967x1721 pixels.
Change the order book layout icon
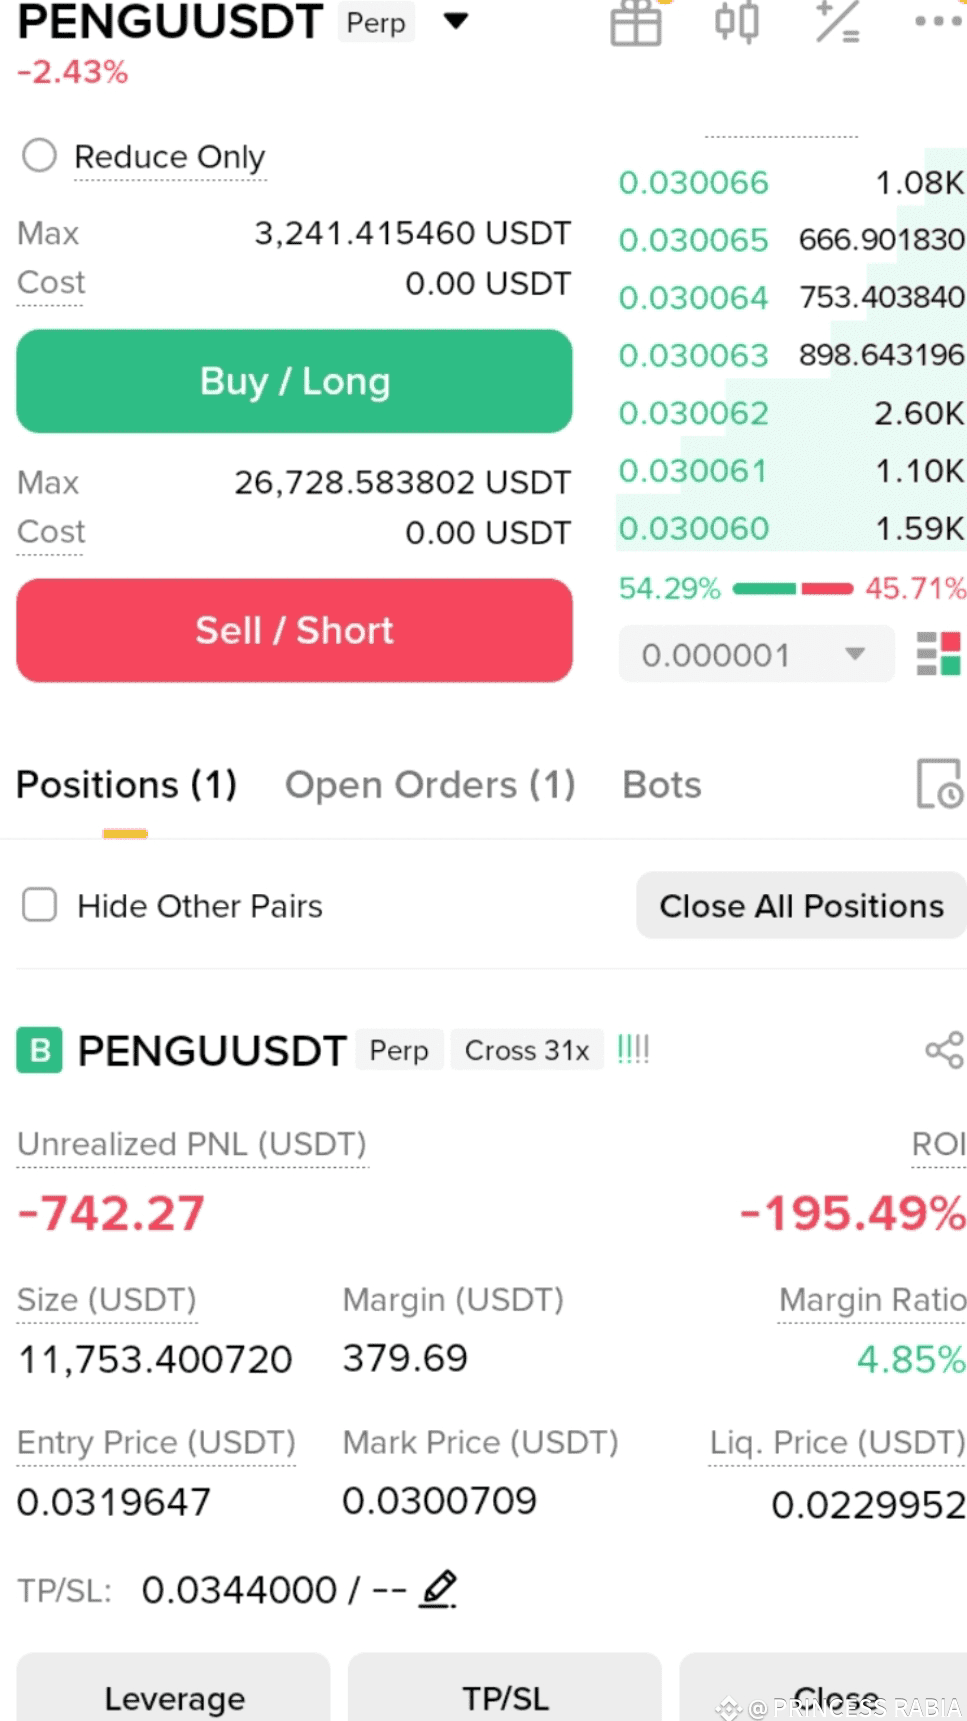click(939, 654)
